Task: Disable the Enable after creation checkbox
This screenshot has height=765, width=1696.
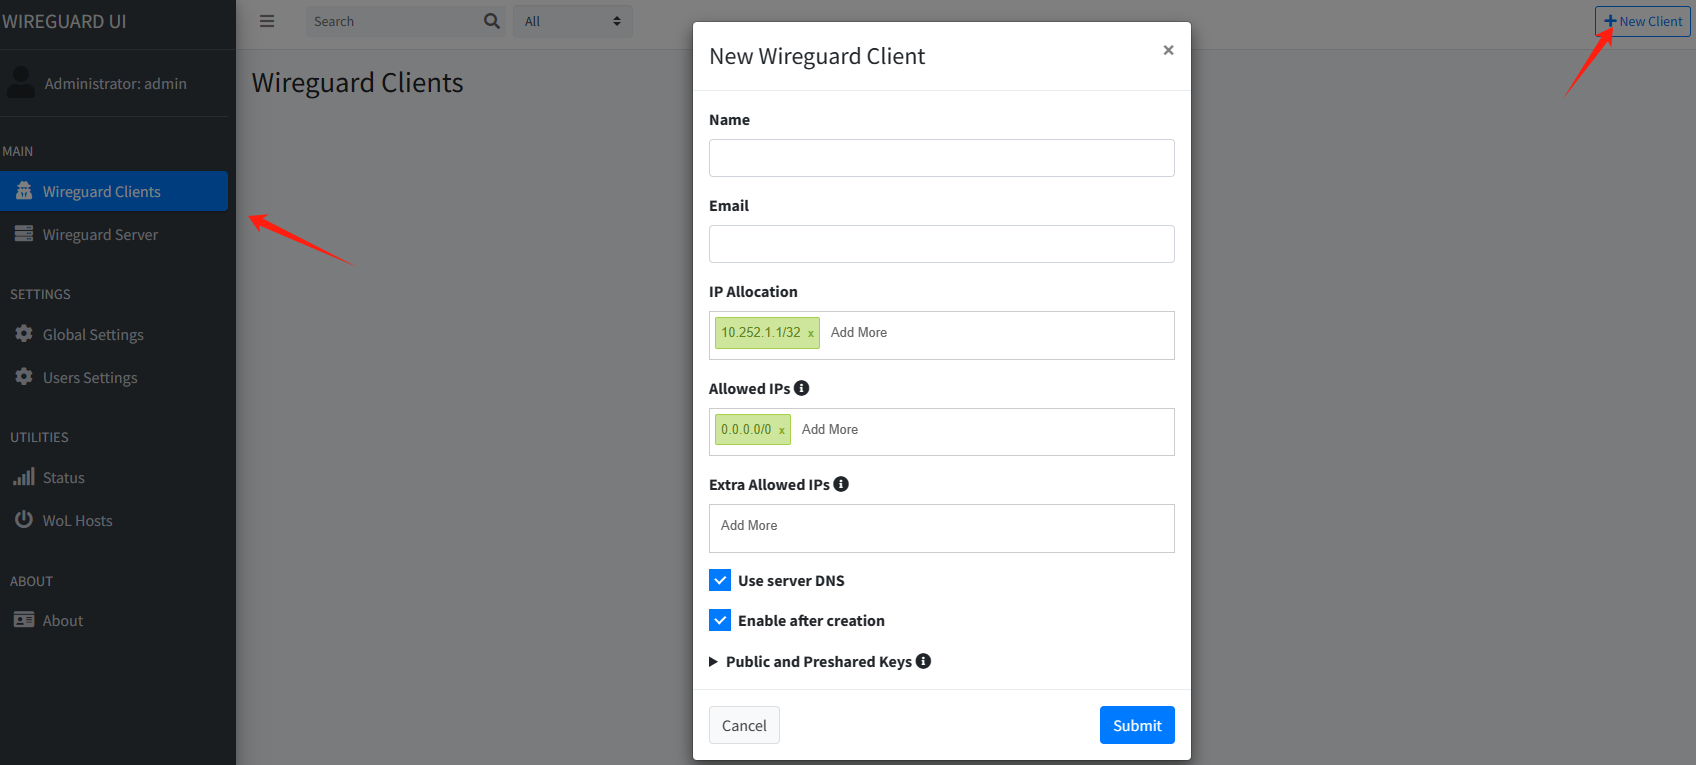Action: click(720, 620)
